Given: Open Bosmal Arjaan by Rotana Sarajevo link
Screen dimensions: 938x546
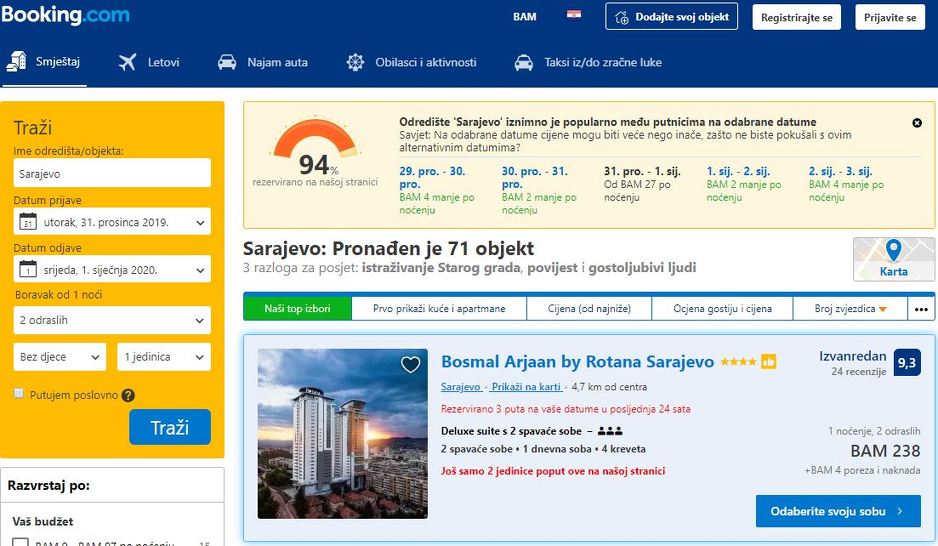Looking at the screenshot, I should click(x=577, y=362).
